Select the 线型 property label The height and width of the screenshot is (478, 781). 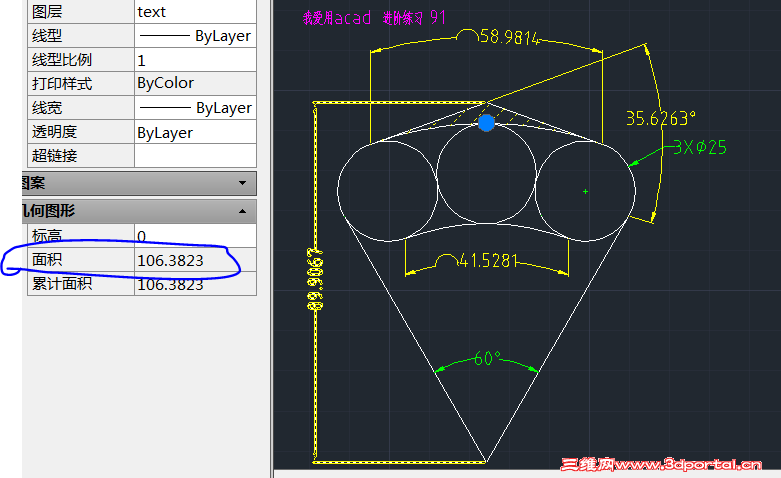[x=47, y=36]
